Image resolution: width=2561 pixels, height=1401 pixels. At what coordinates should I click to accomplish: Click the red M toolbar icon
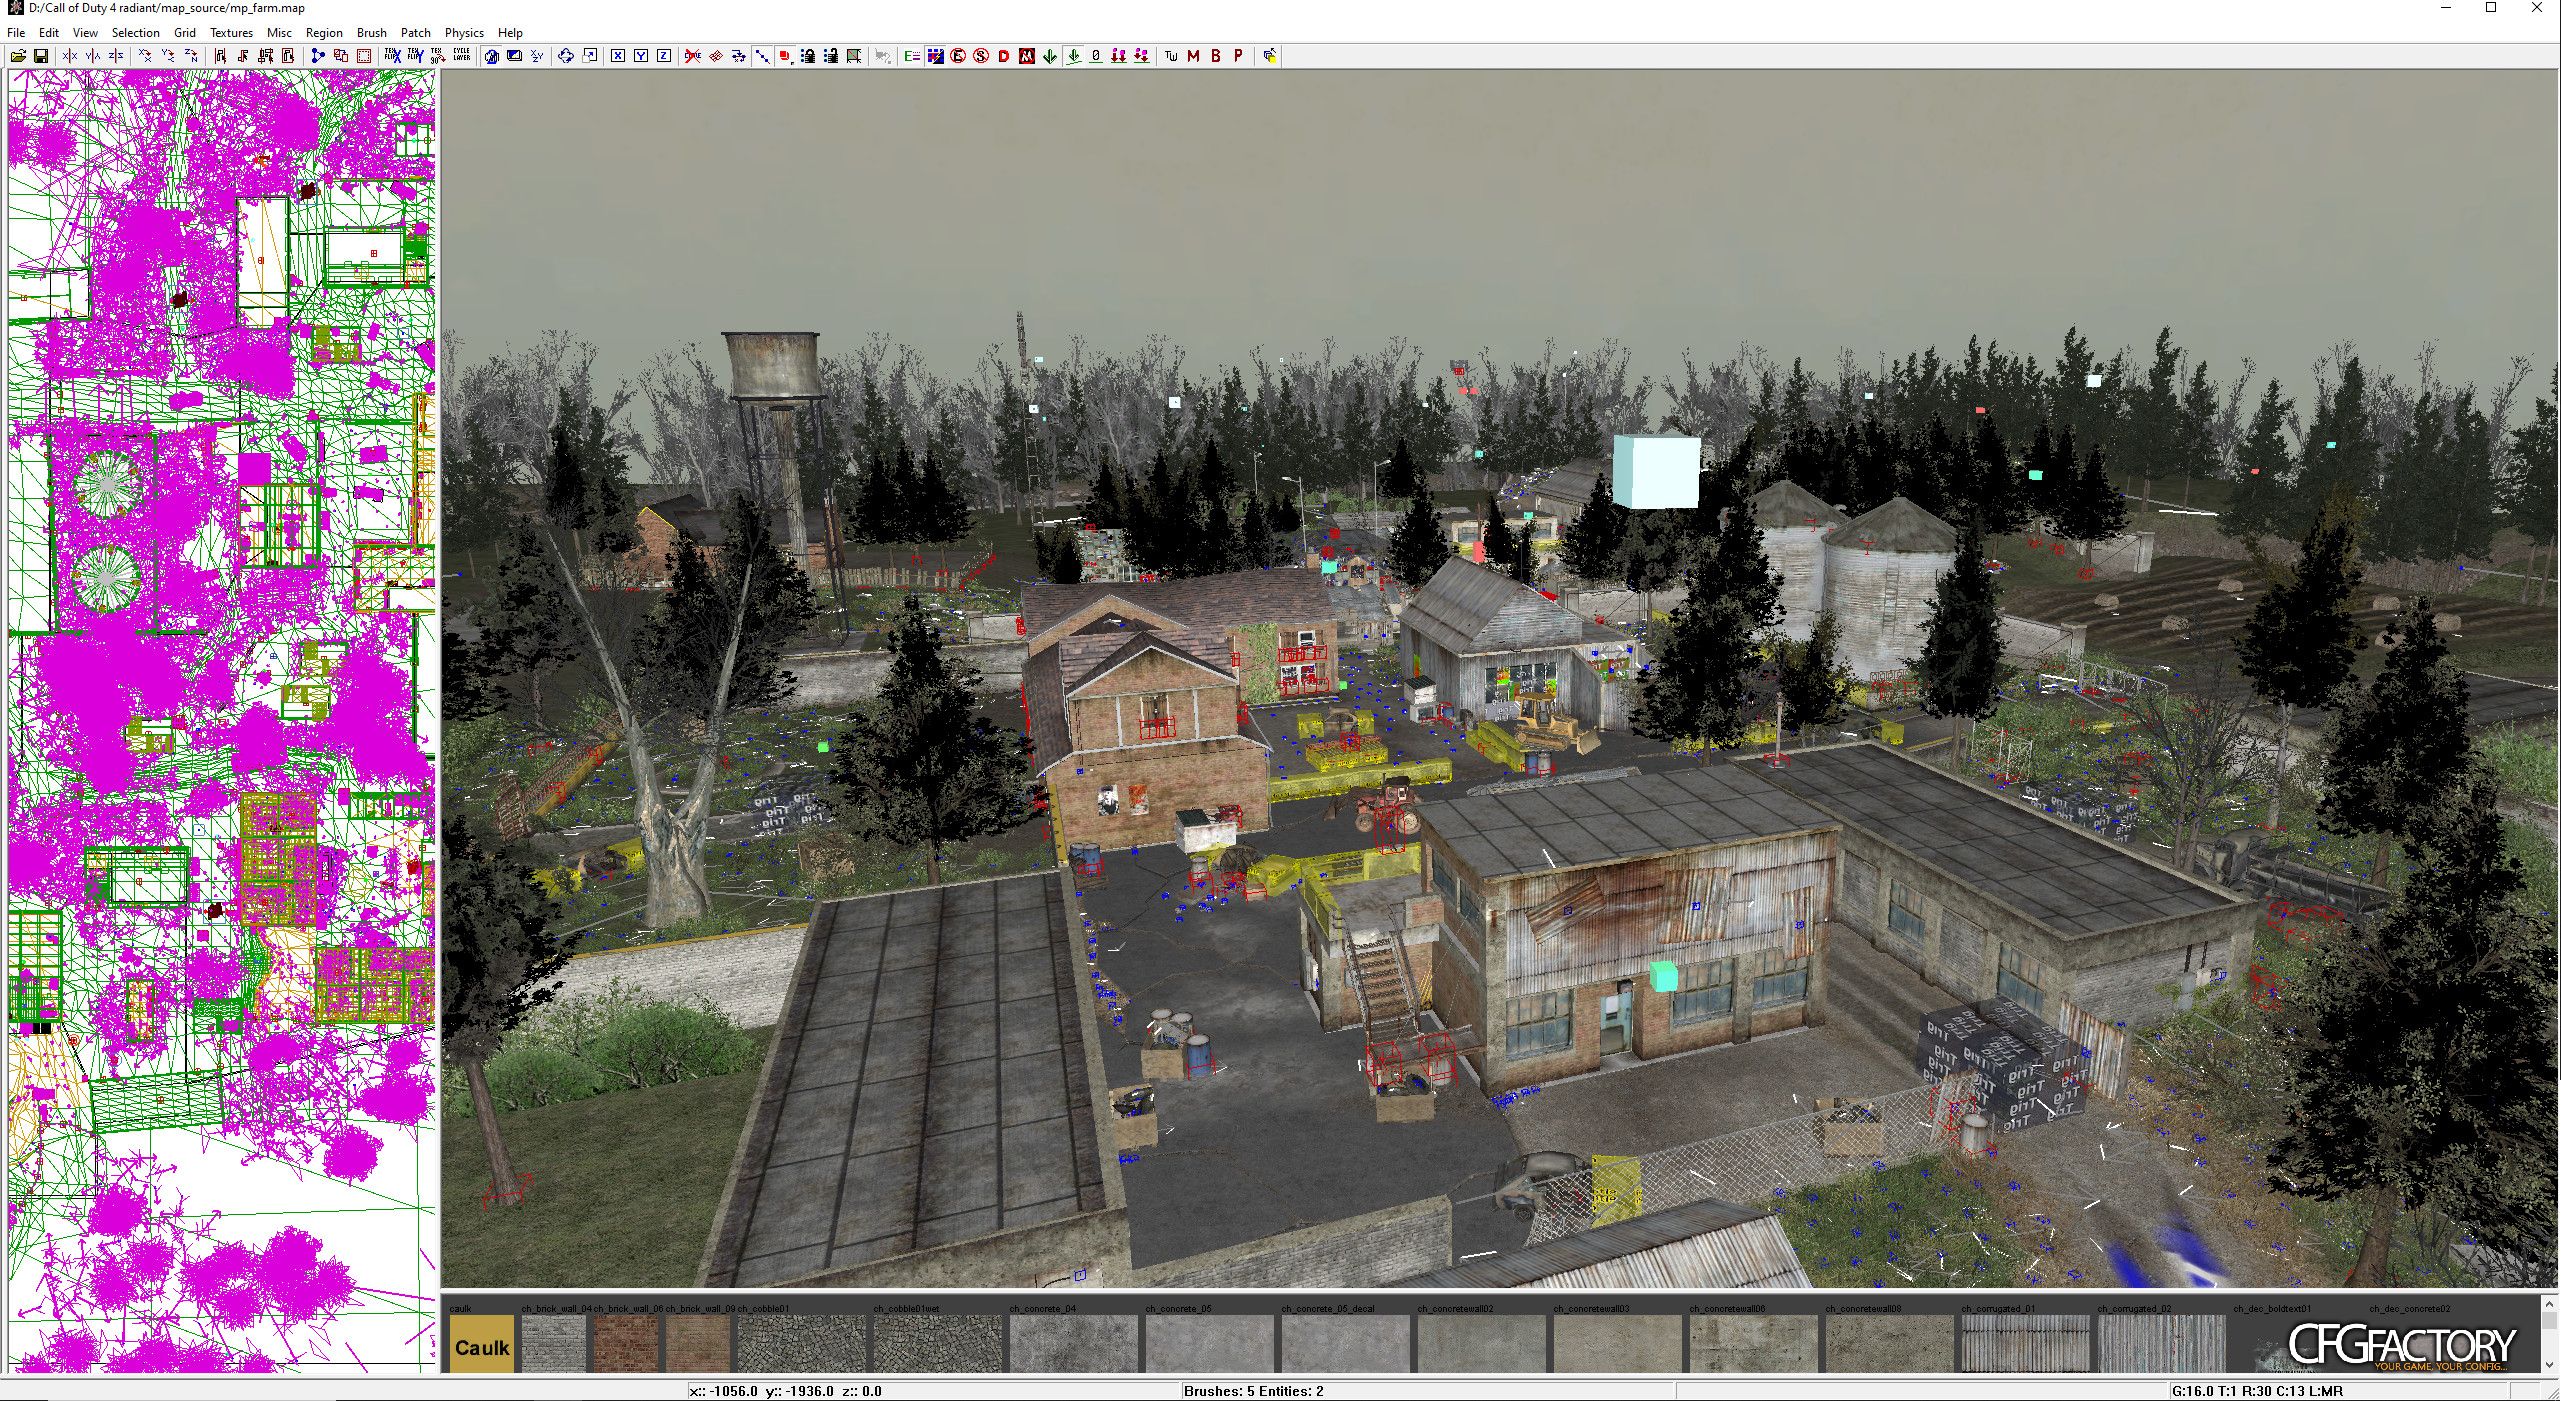(1193, 56)
